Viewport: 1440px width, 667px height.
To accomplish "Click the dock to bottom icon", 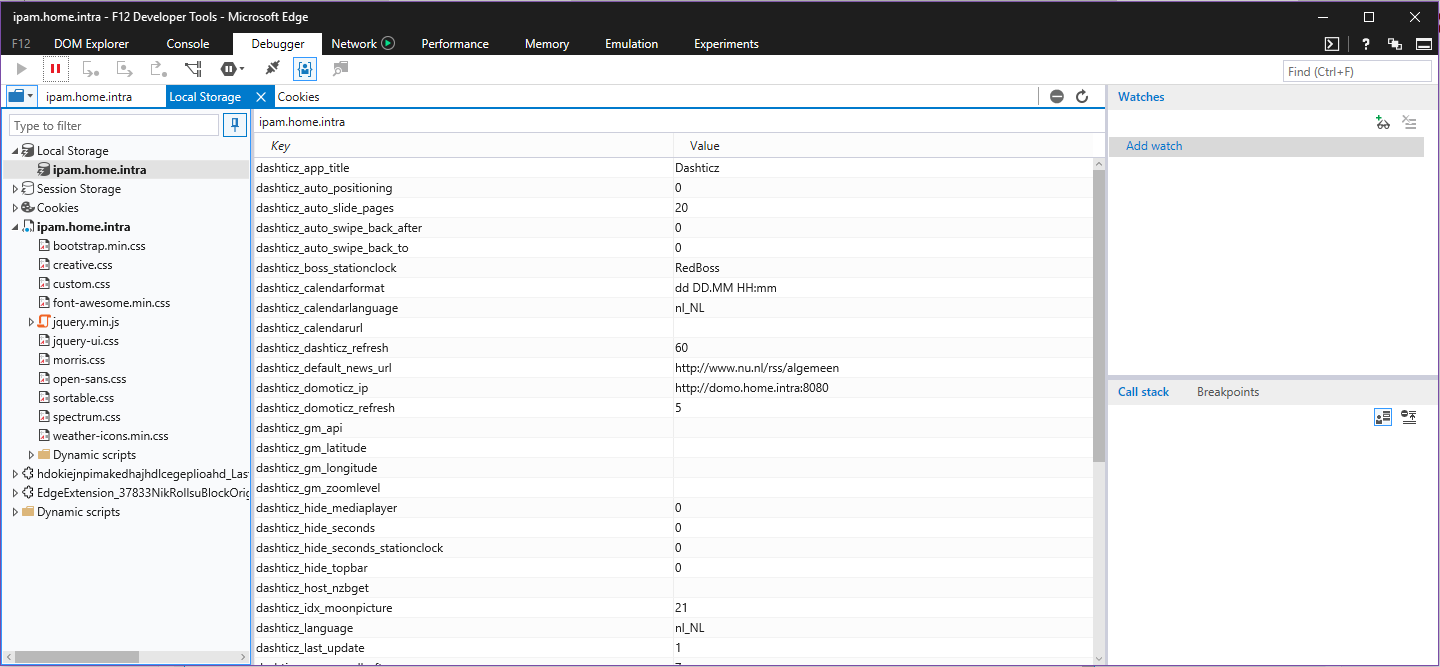I will (x=1424, y=44).
